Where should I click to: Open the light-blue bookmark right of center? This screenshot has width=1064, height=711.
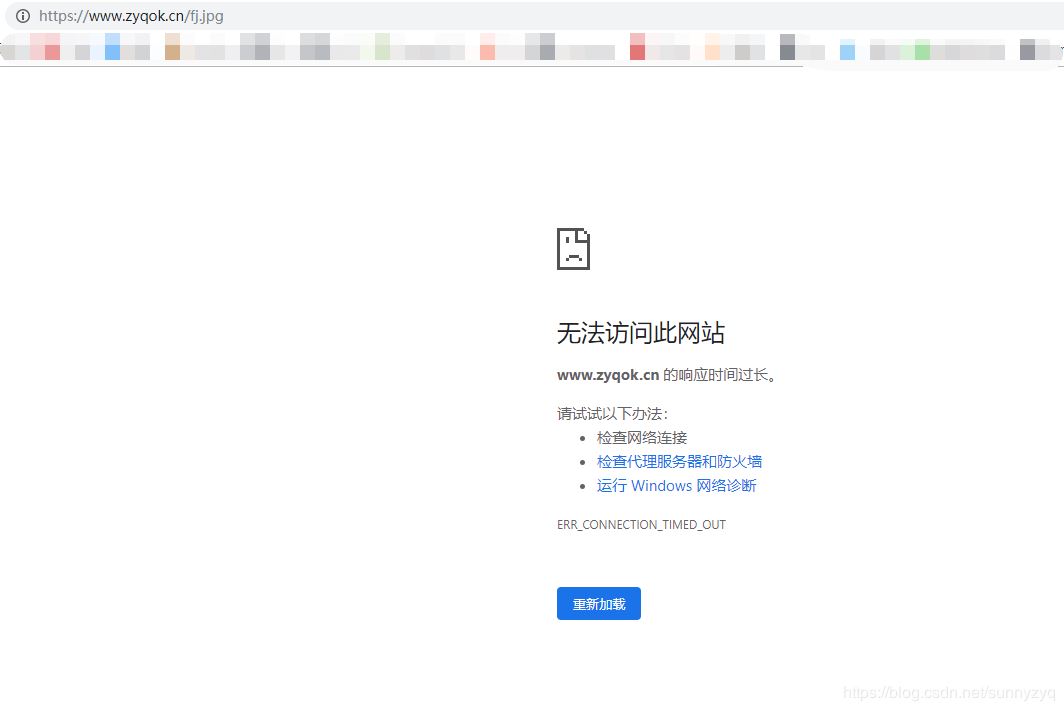pyautogui.click(x=846, y=47)
